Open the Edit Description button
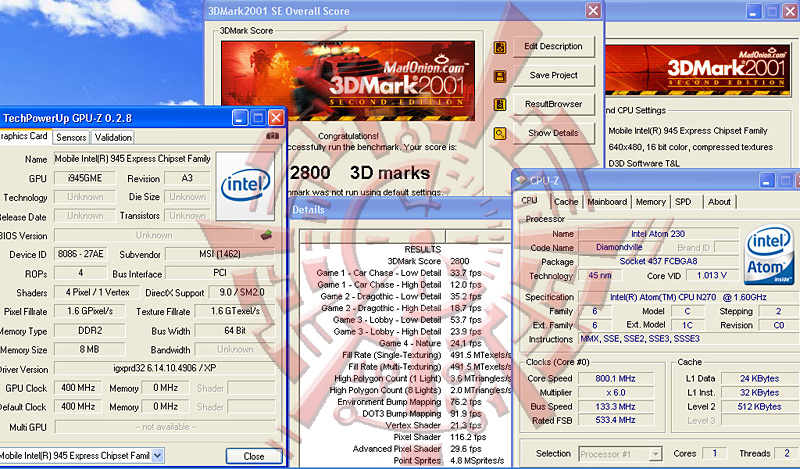 click(x=554, y=46)
